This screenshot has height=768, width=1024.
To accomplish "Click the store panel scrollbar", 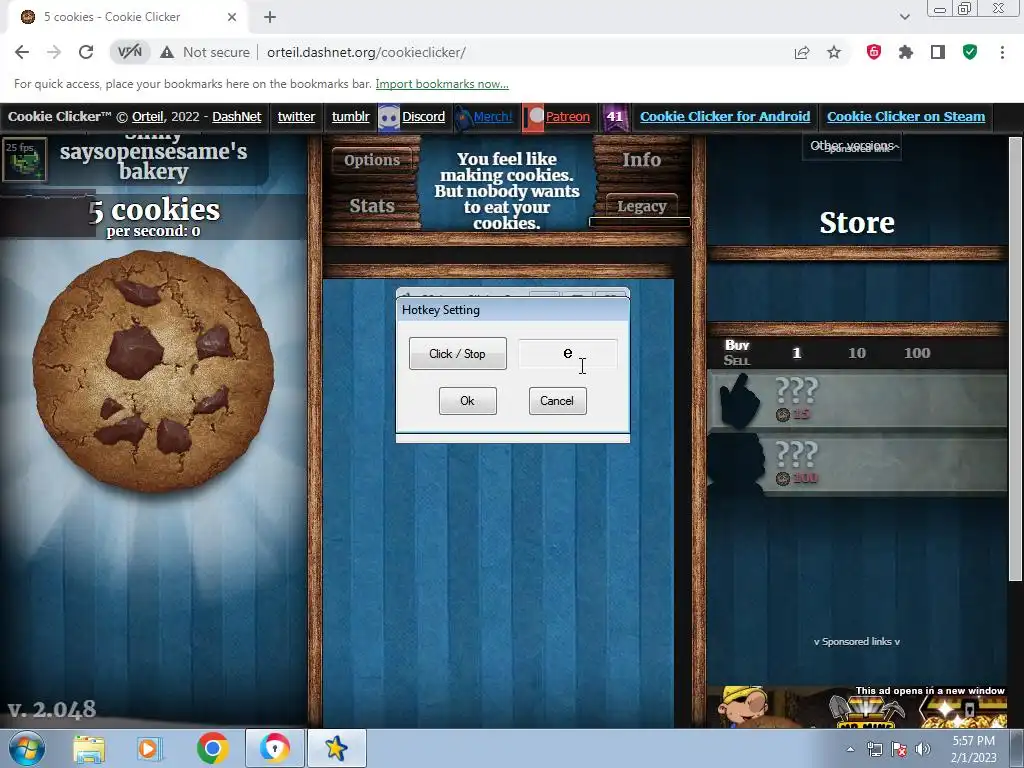I will [x=1015, y=359].
